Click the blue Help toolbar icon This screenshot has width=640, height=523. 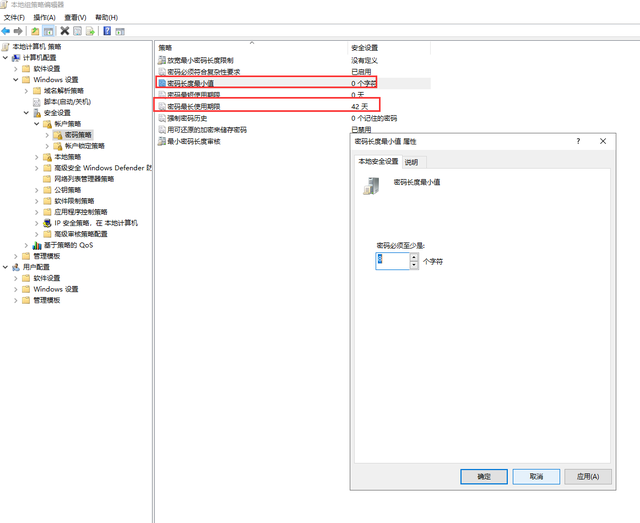(107, 31)
